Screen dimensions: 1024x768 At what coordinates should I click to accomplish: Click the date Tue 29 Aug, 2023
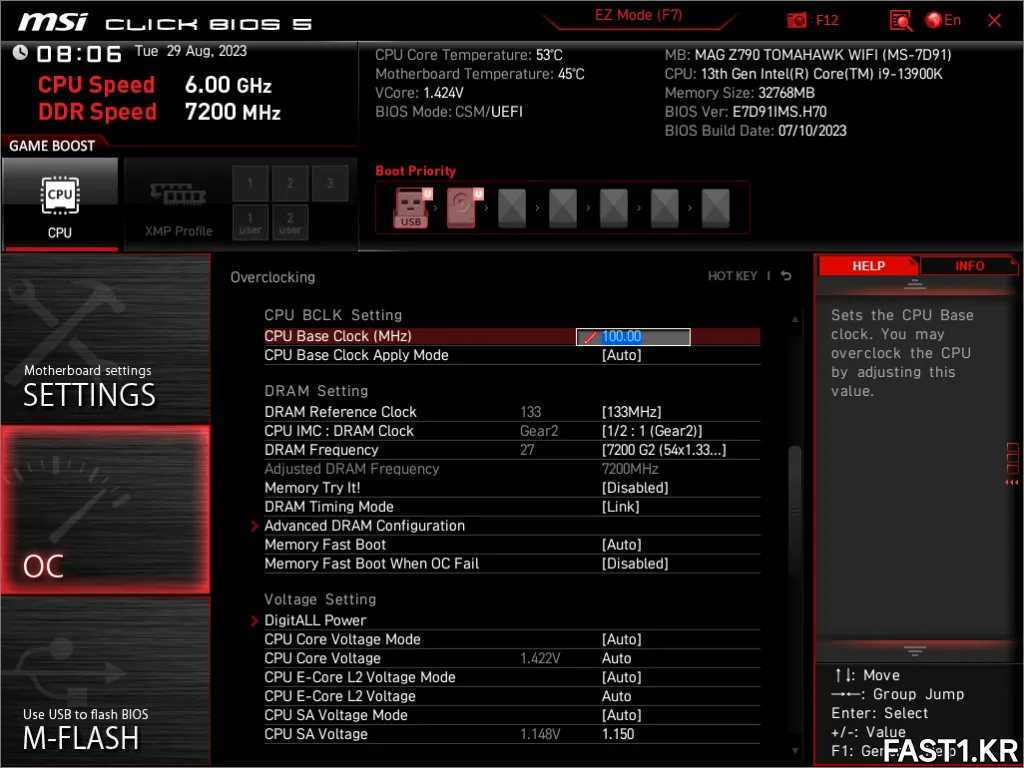click(x=191, y=51)
